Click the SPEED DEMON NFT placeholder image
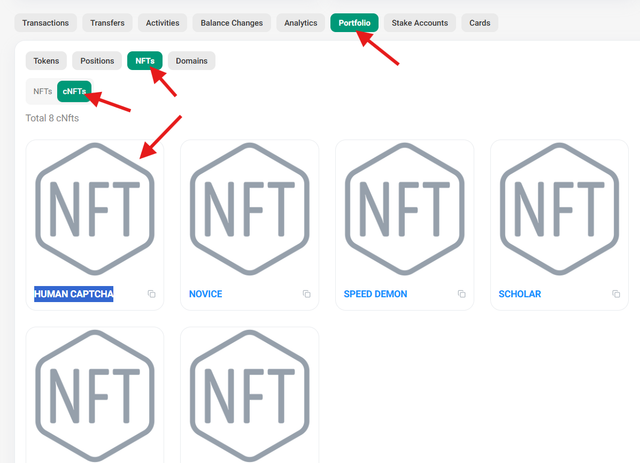Screen dimensions: 640x463 pyautogui.click(x=404, y=209)
